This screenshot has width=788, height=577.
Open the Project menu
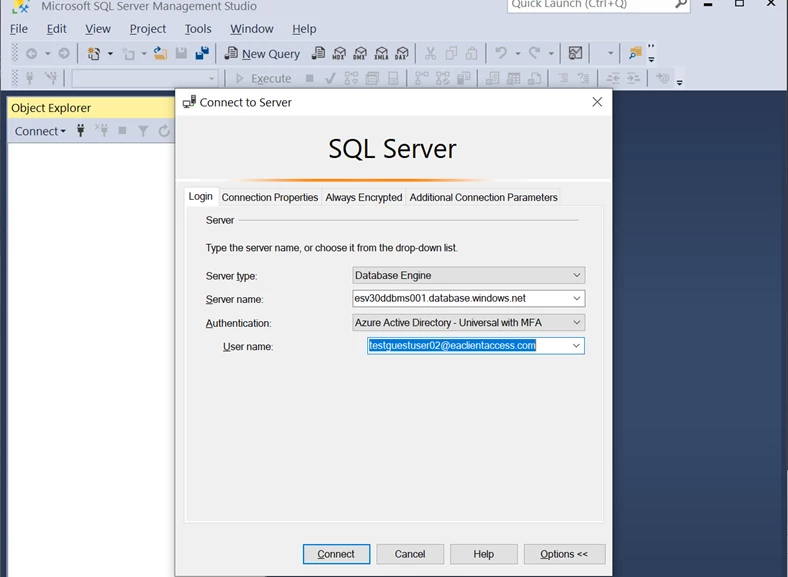pyautogui.click(x=148, y=29)
